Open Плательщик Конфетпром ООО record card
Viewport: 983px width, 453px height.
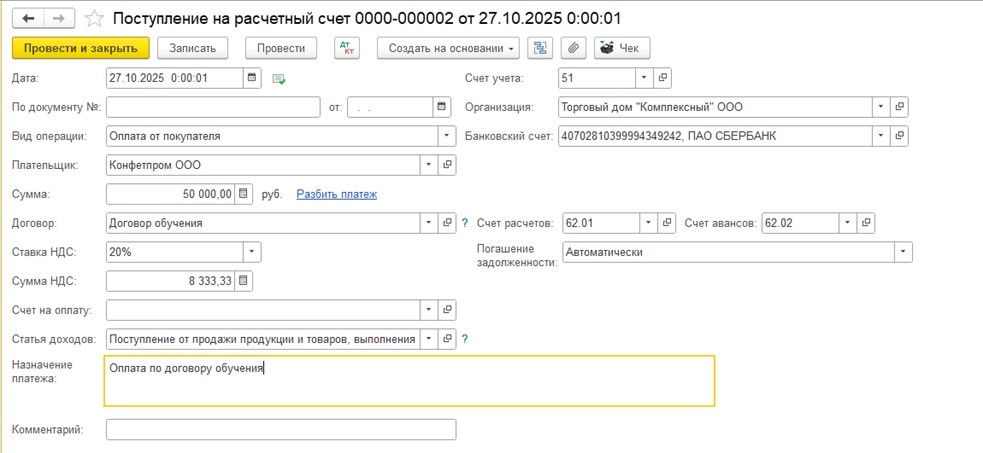[447, 165]
